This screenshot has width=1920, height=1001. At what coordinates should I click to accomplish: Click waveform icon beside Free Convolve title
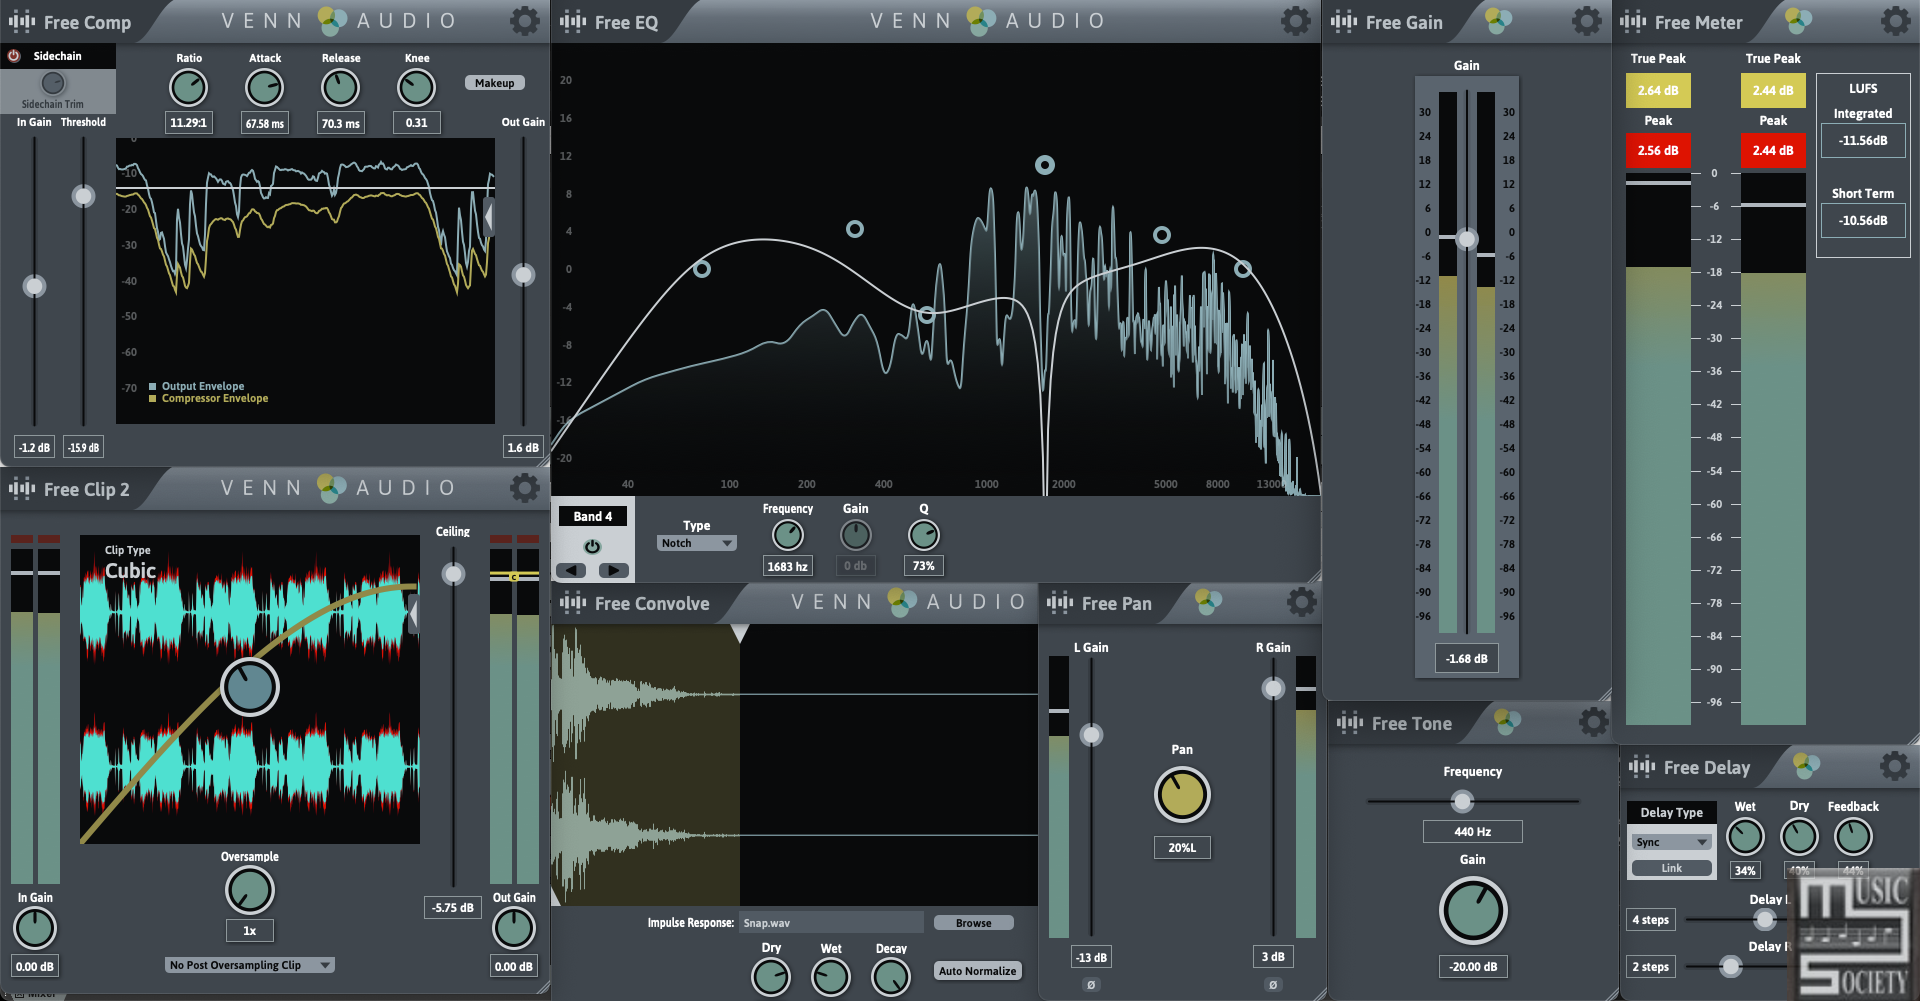tap(573, 603)
